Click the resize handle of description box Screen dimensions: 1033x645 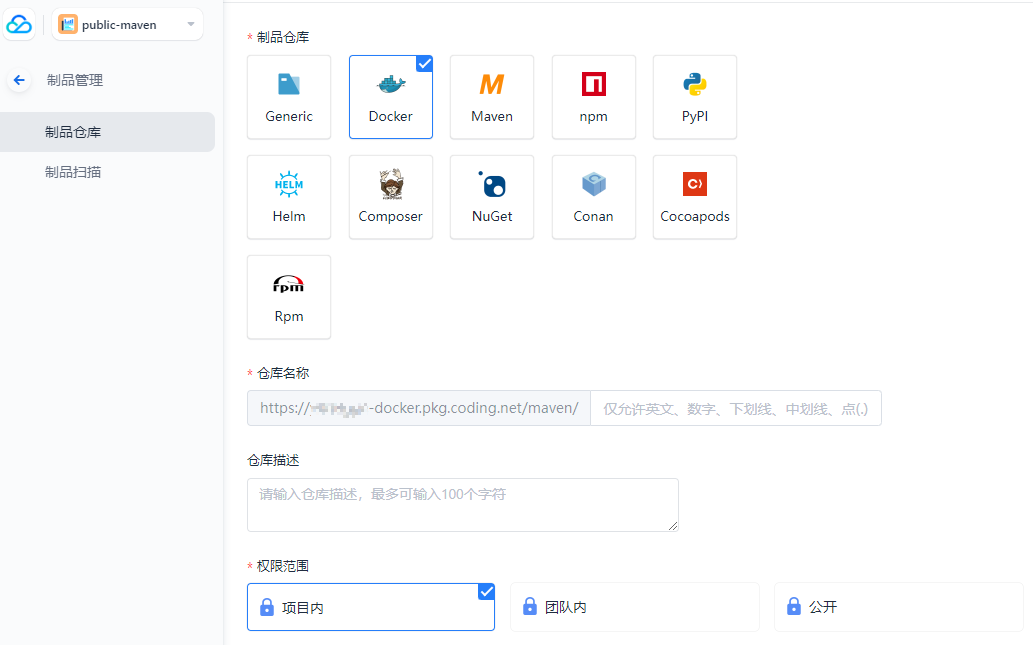673,526
